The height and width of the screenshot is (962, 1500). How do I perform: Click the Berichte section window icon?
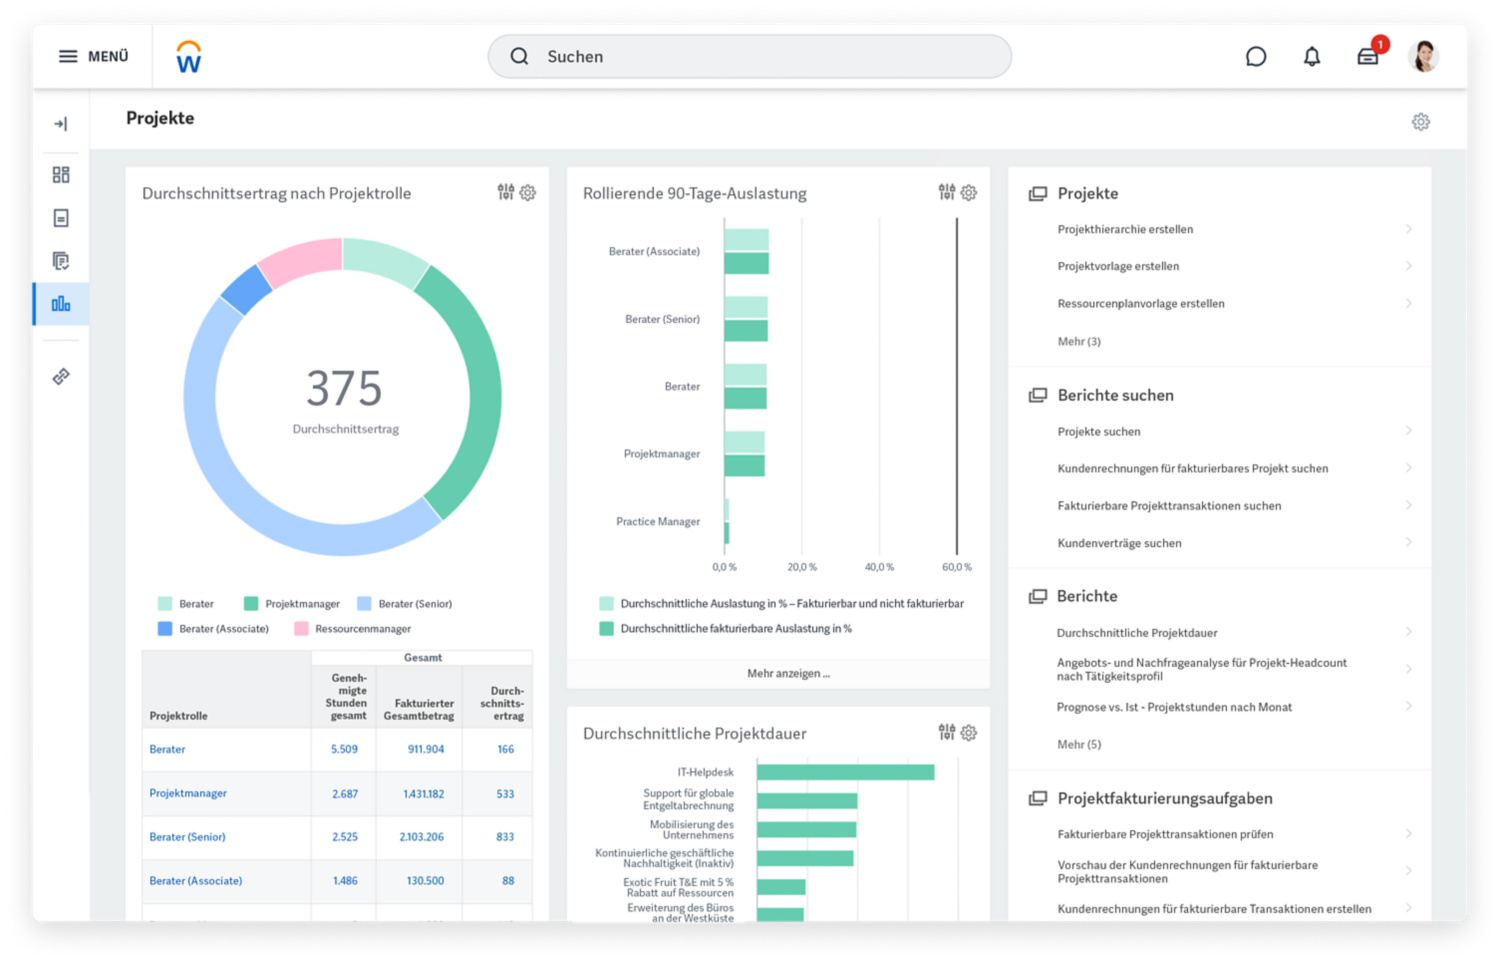[1038, 596]
